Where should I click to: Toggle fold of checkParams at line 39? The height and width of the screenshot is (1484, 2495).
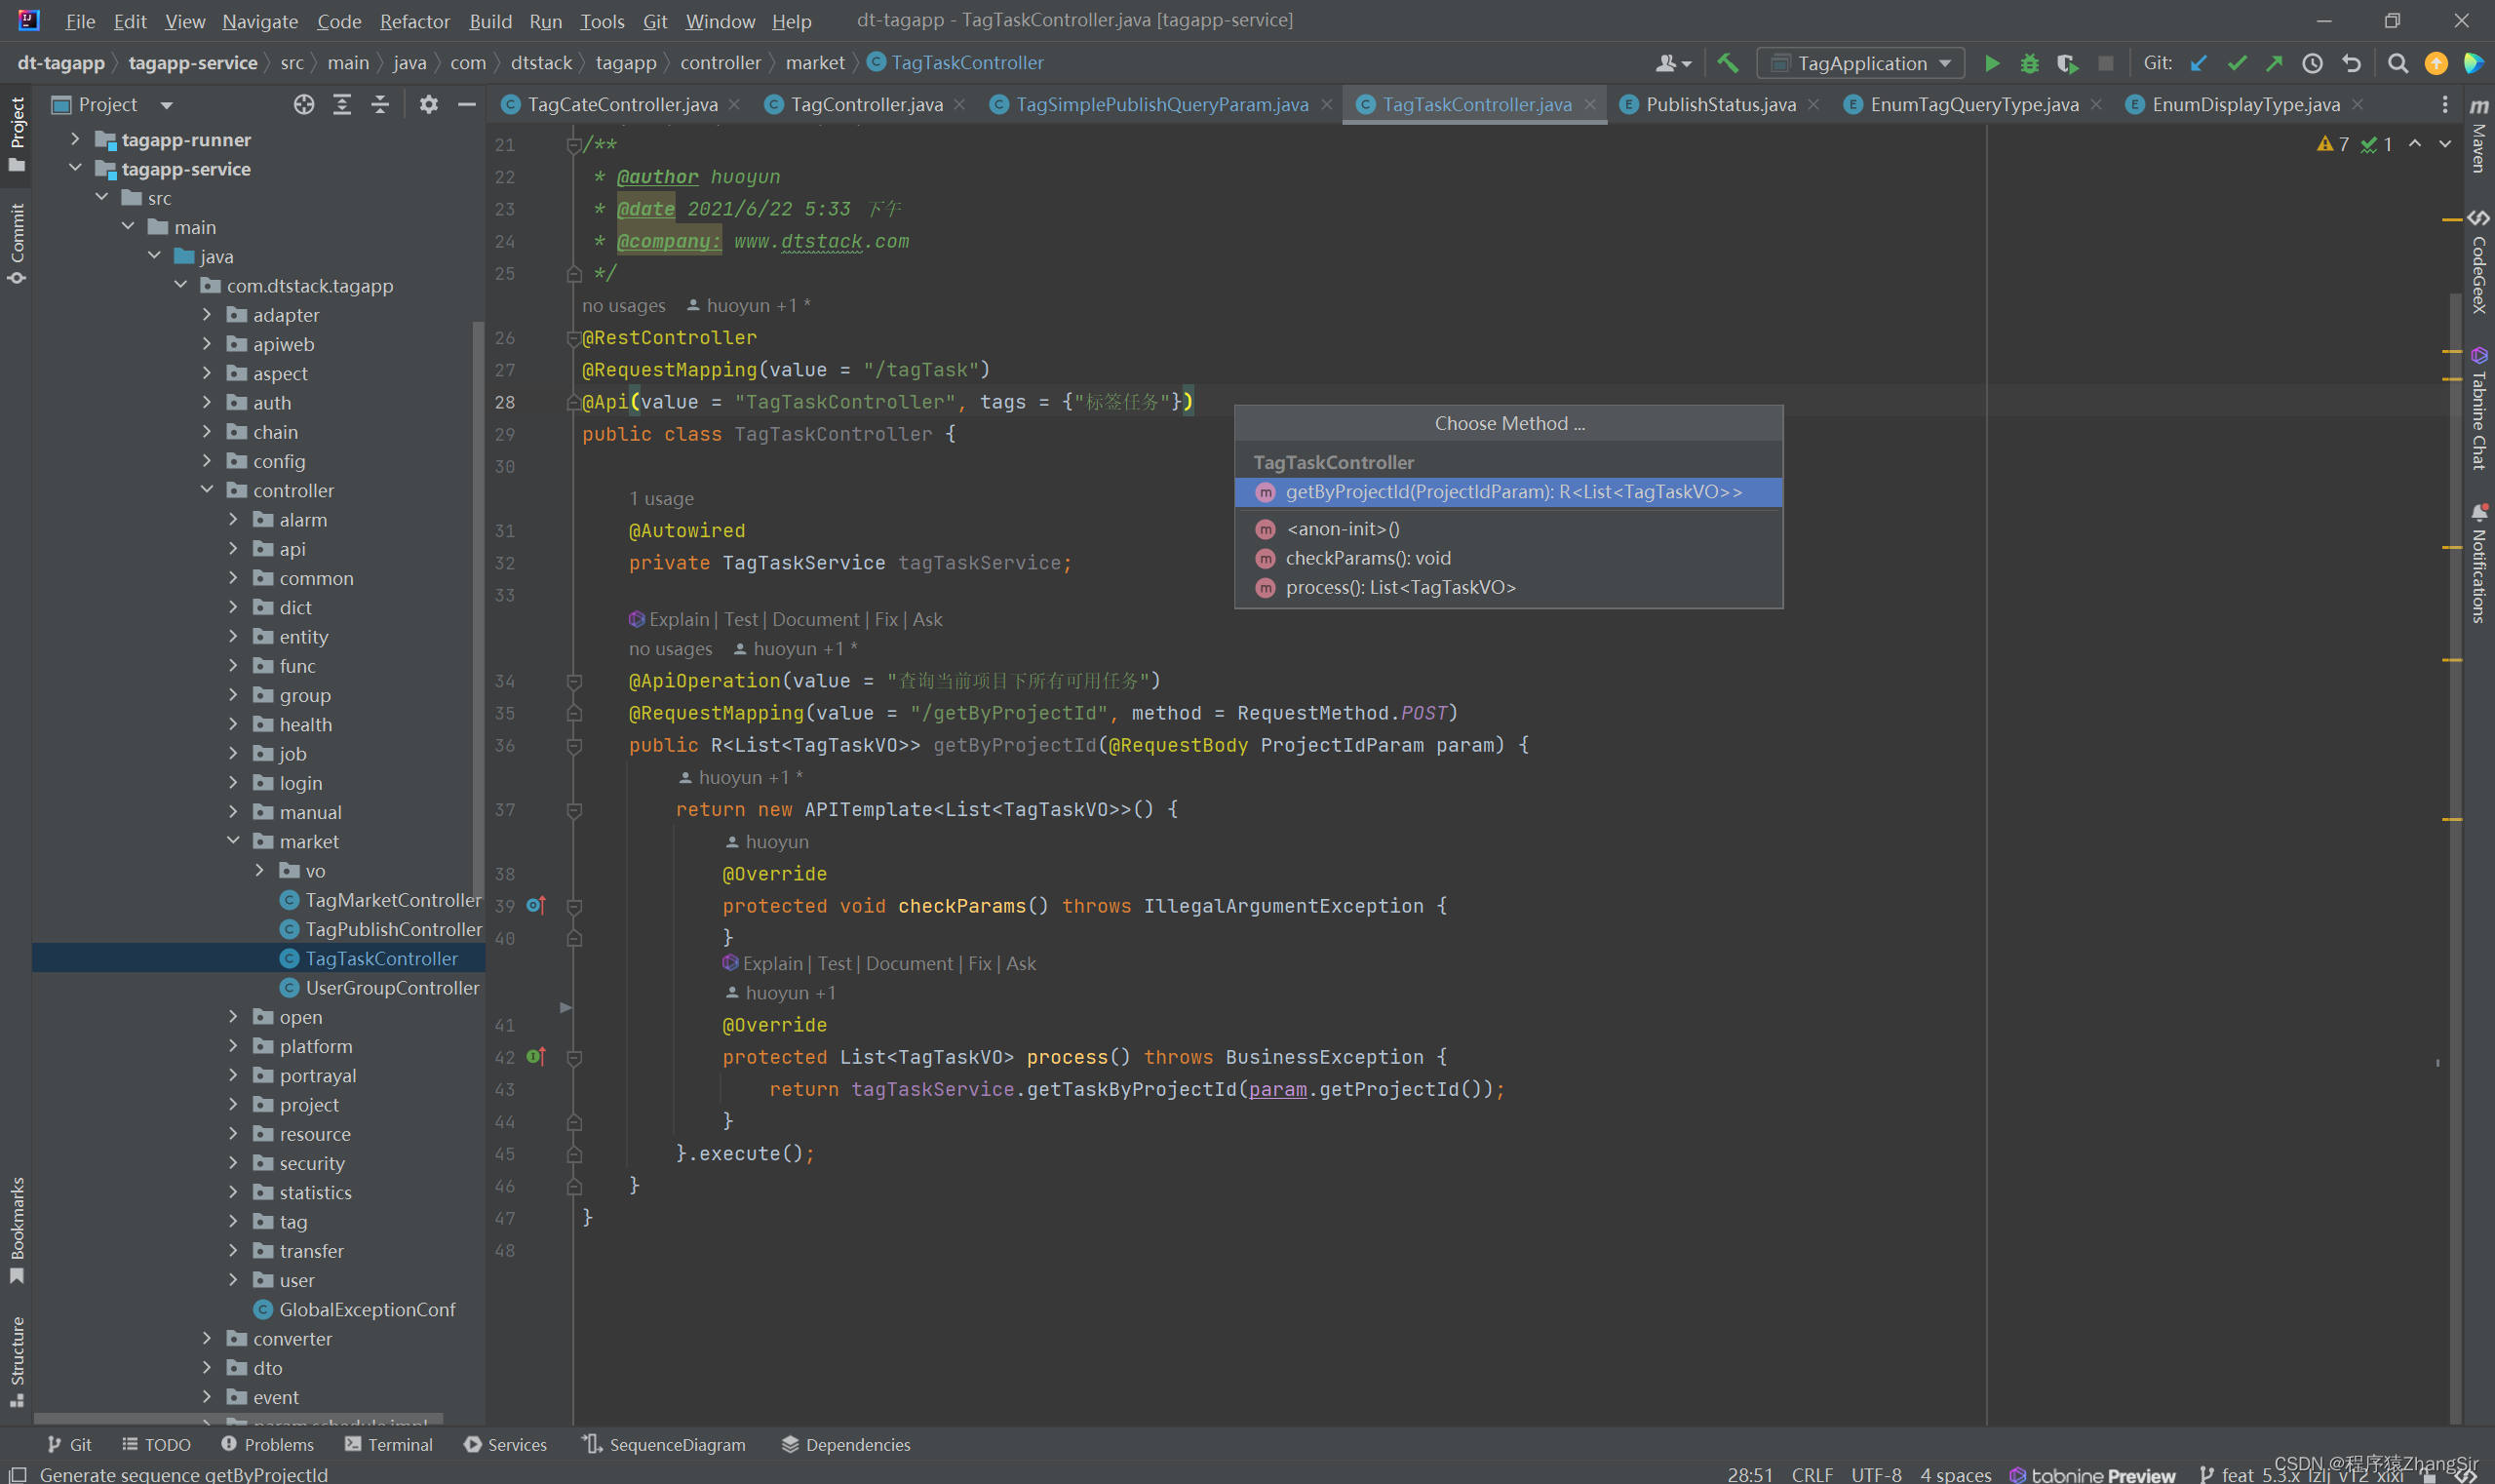tap(574, 906)
